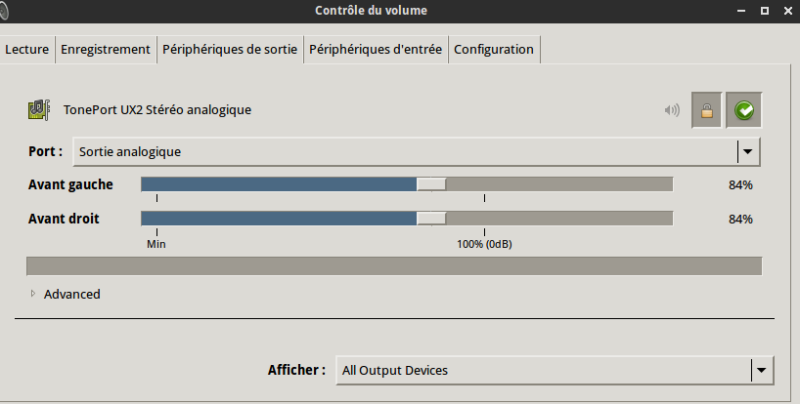Screen dimensions: 800x404
Task: Click the Avant gauche volume slider handle
Action: 432,184
